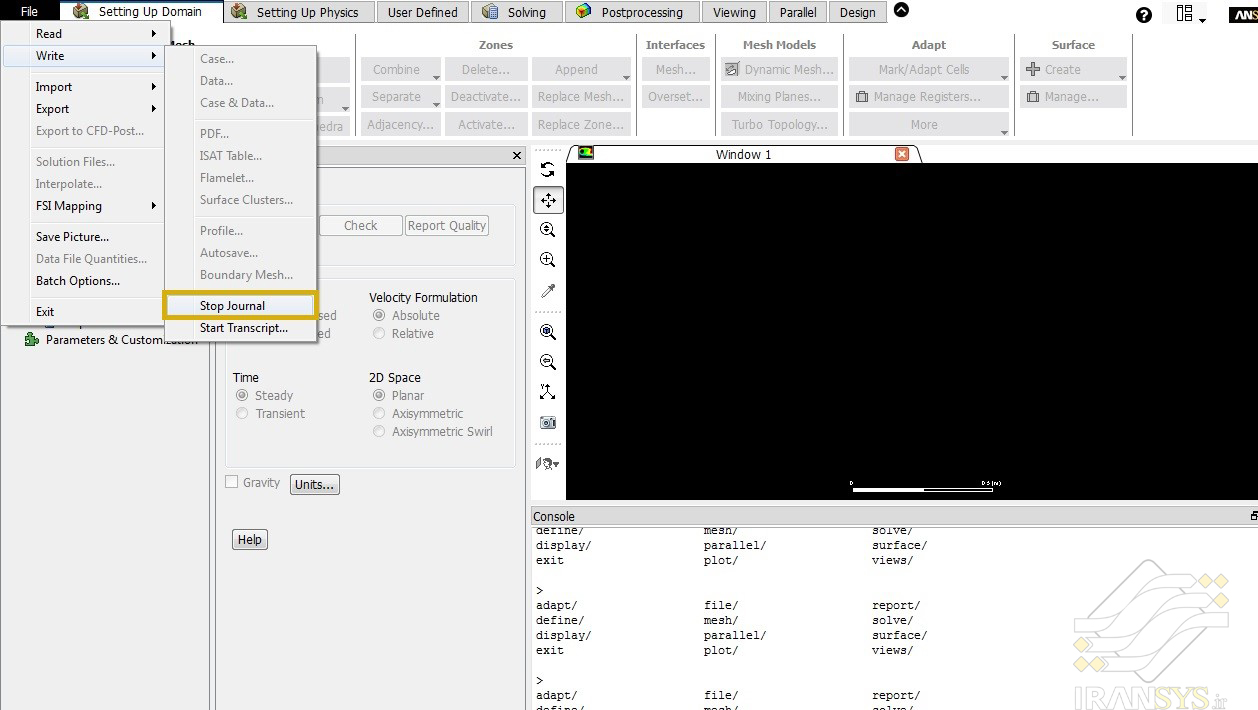This screenshot has height=710, width=1258.
Task: Click the help question mark icon
Action: tap(1144, 15)
